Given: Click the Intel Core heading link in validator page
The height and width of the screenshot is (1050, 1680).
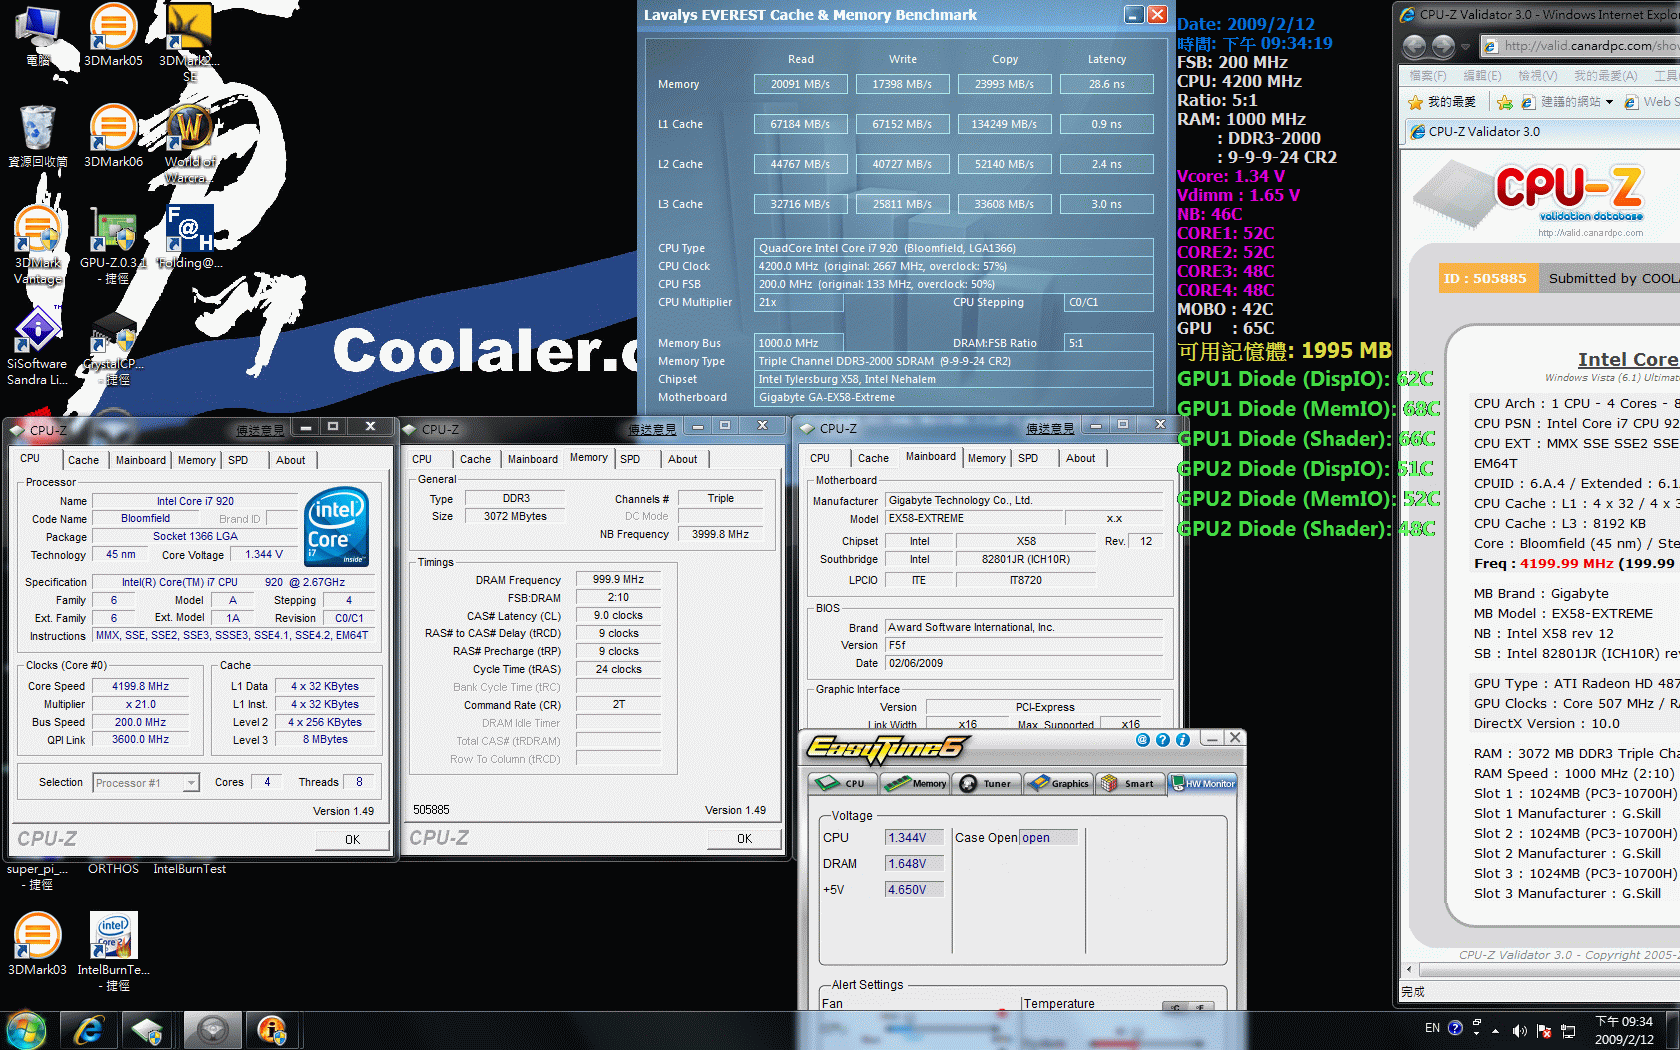Looking at the screenshot, I should [1628, 359].
